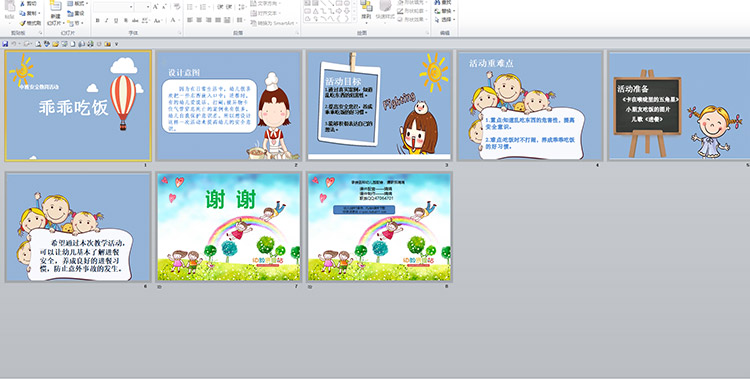Image resolution: width=750 pixels, height=379 pixels.
Task: Click the Increase Font Size icon
Action: (156, 7)
